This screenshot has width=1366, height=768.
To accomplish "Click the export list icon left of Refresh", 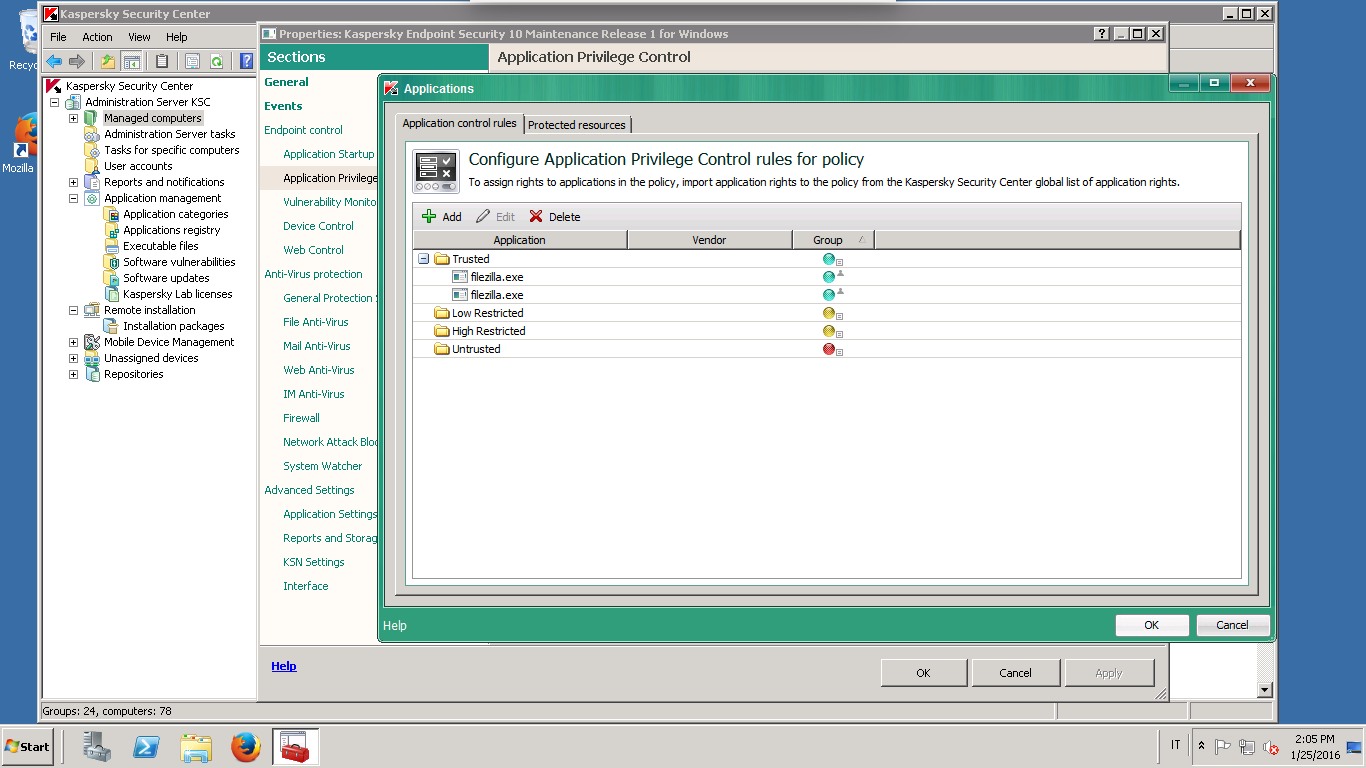I will pos(193,61).
